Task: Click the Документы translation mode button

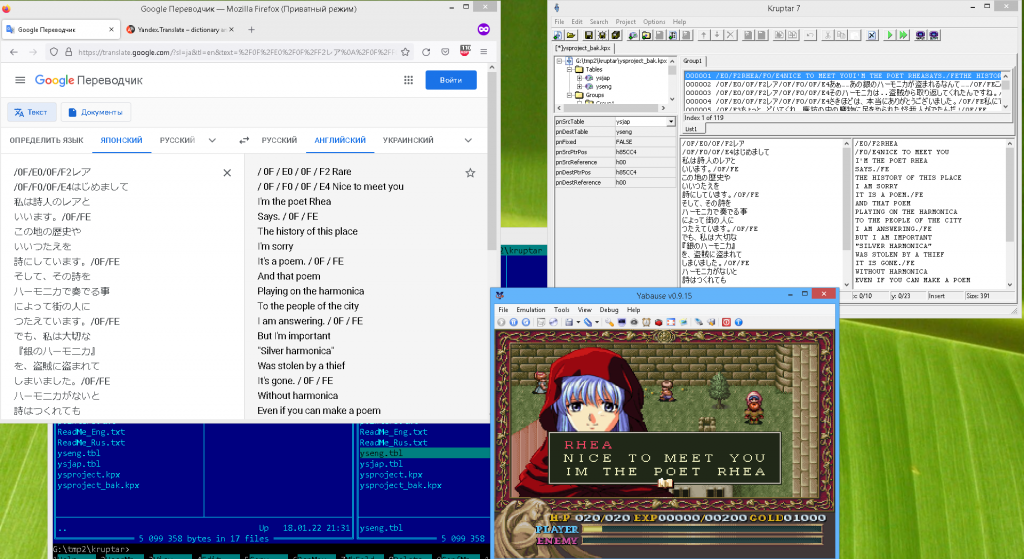Action: [95, 112]
